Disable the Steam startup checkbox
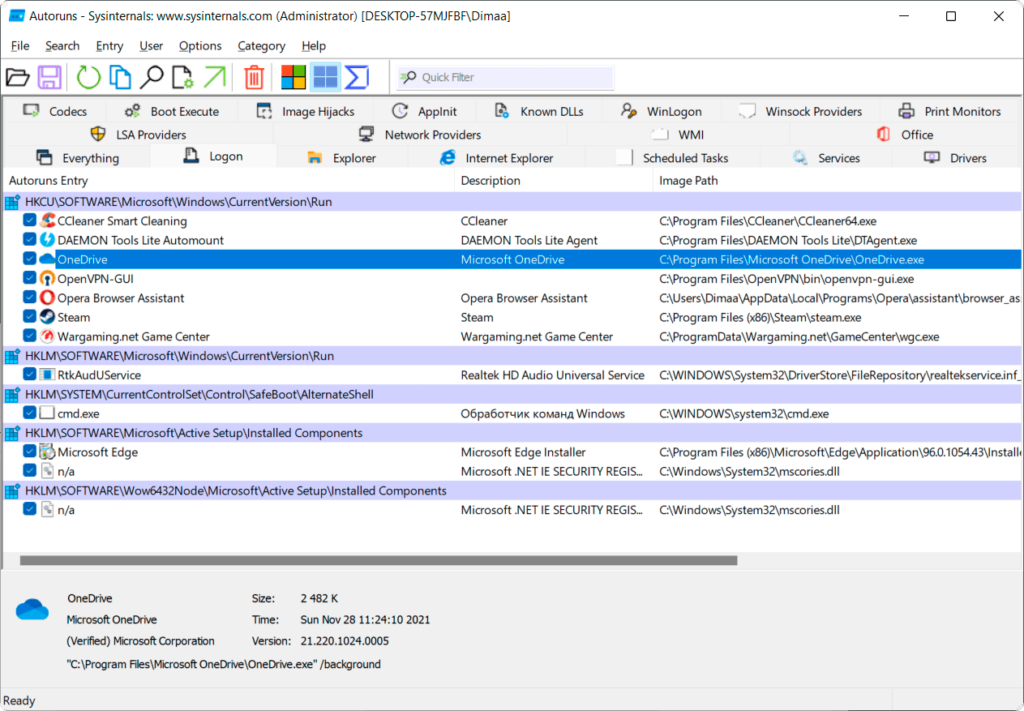This screenshot has height=711, width=1024. click(x=30, y=317)
